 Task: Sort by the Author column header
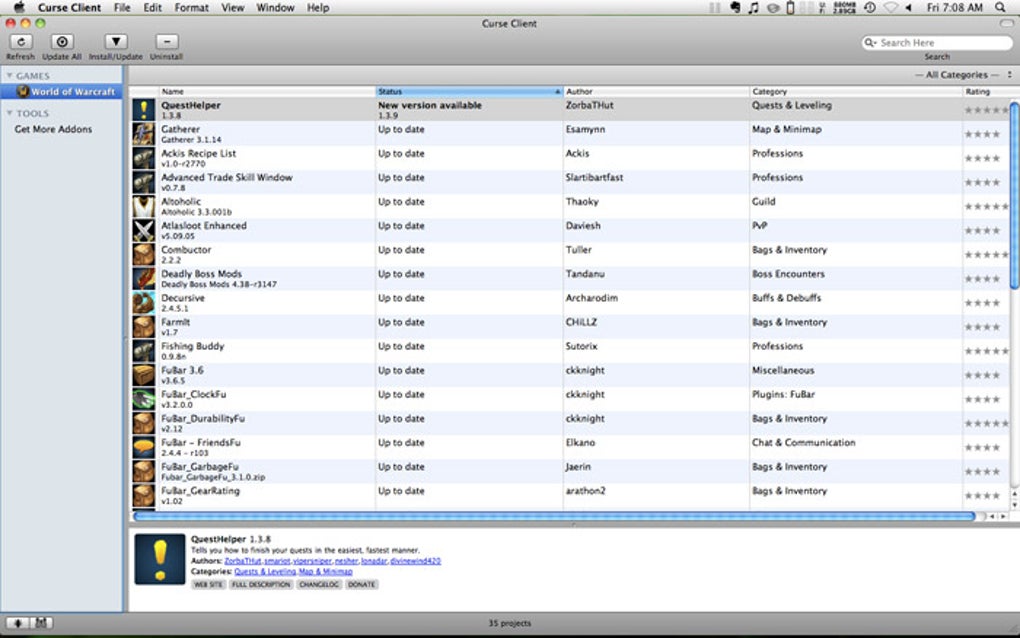(x=656, y=92)
